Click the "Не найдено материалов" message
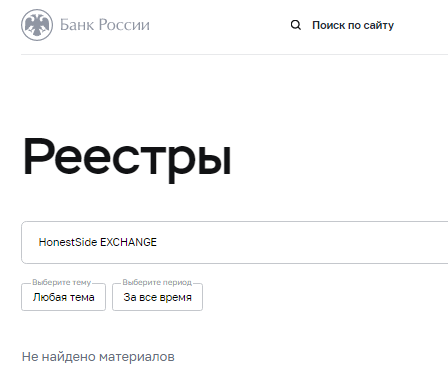The height and width of the screenshot is (375, 448). click(98, 357)
